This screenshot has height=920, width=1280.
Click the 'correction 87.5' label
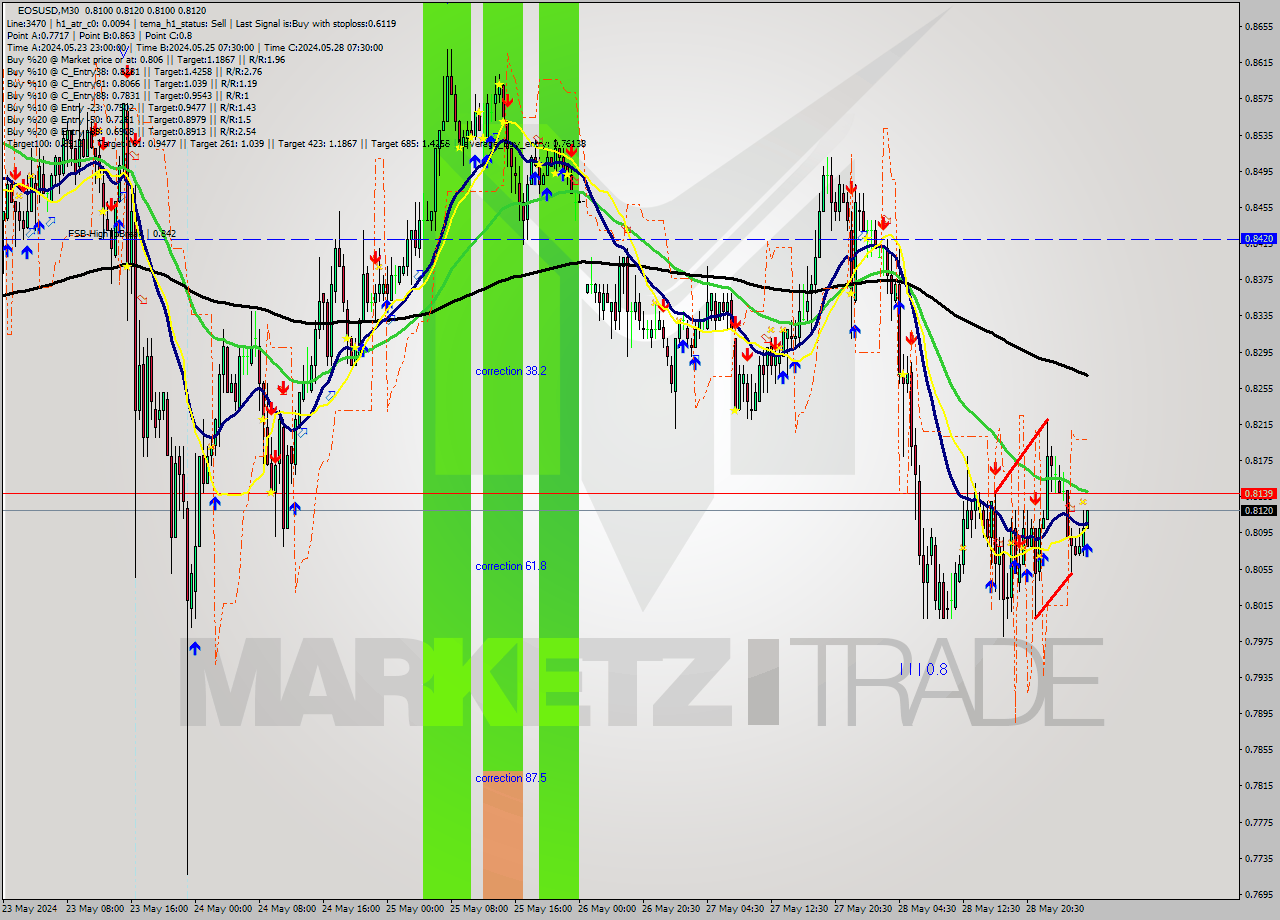(x=511, y=778)
